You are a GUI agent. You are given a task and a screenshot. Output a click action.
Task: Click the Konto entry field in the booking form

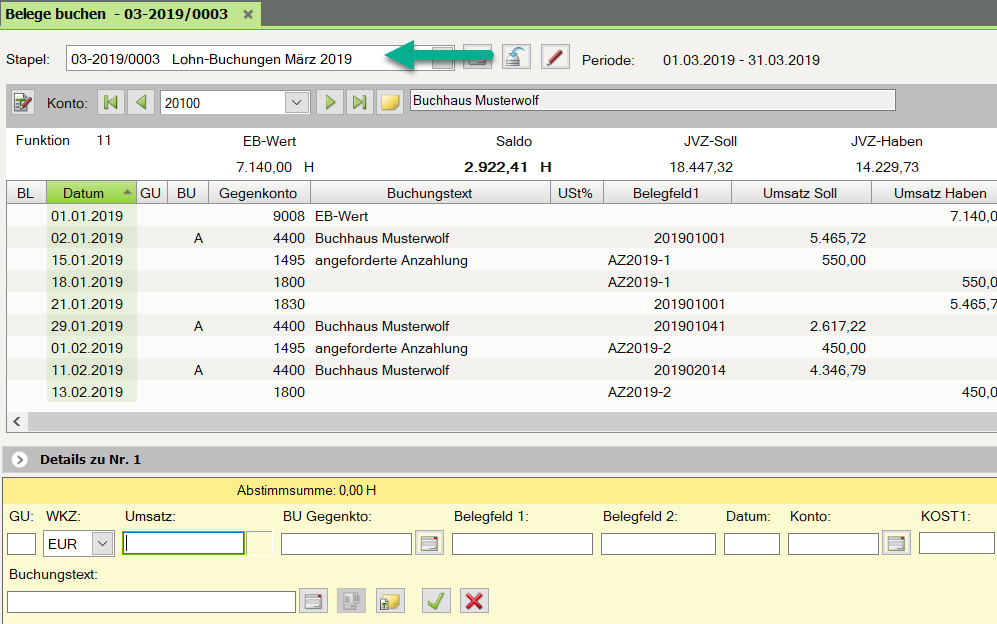(x=833, y=544)
